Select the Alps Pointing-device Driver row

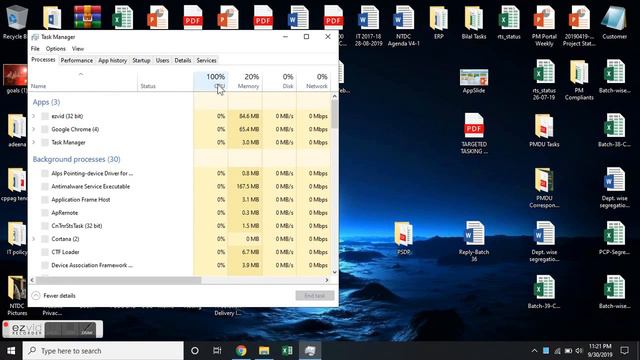[x=180, y=173]
